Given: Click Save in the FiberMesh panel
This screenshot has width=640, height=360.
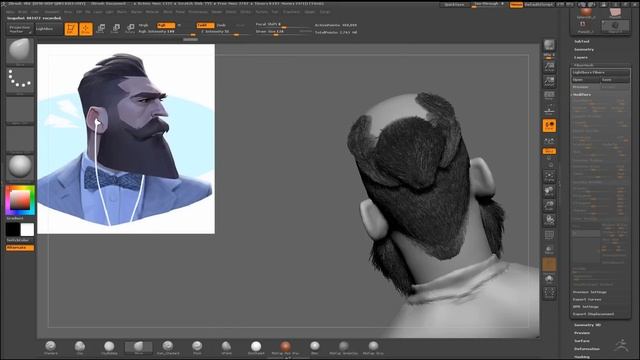Looking at the screenshot, I should 615,80.
